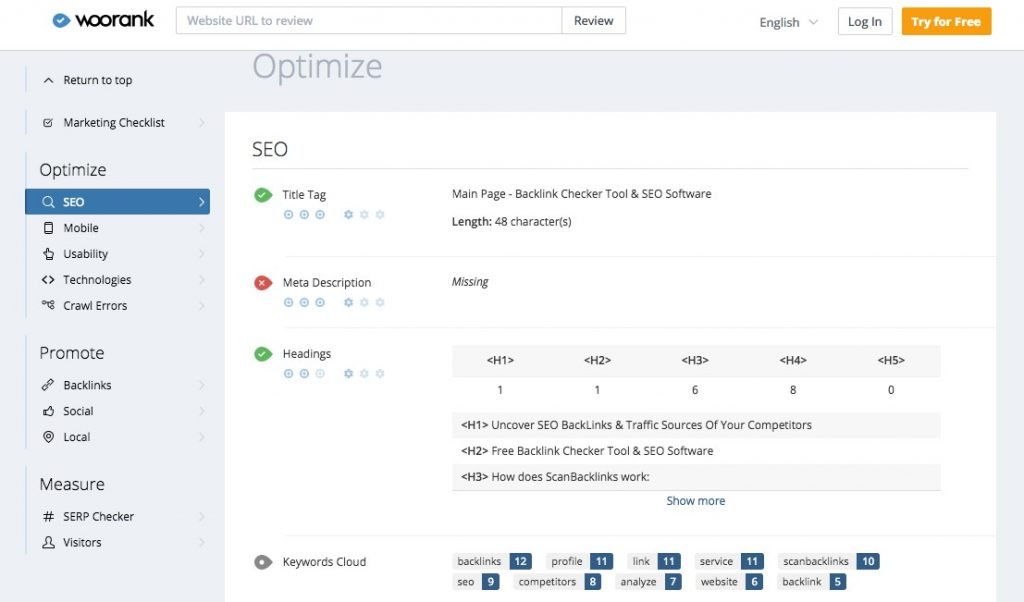Click the first impact circle icon under Meta Description
The width and height of the screenshot is (1024, 602).
[x=288, y=302]
